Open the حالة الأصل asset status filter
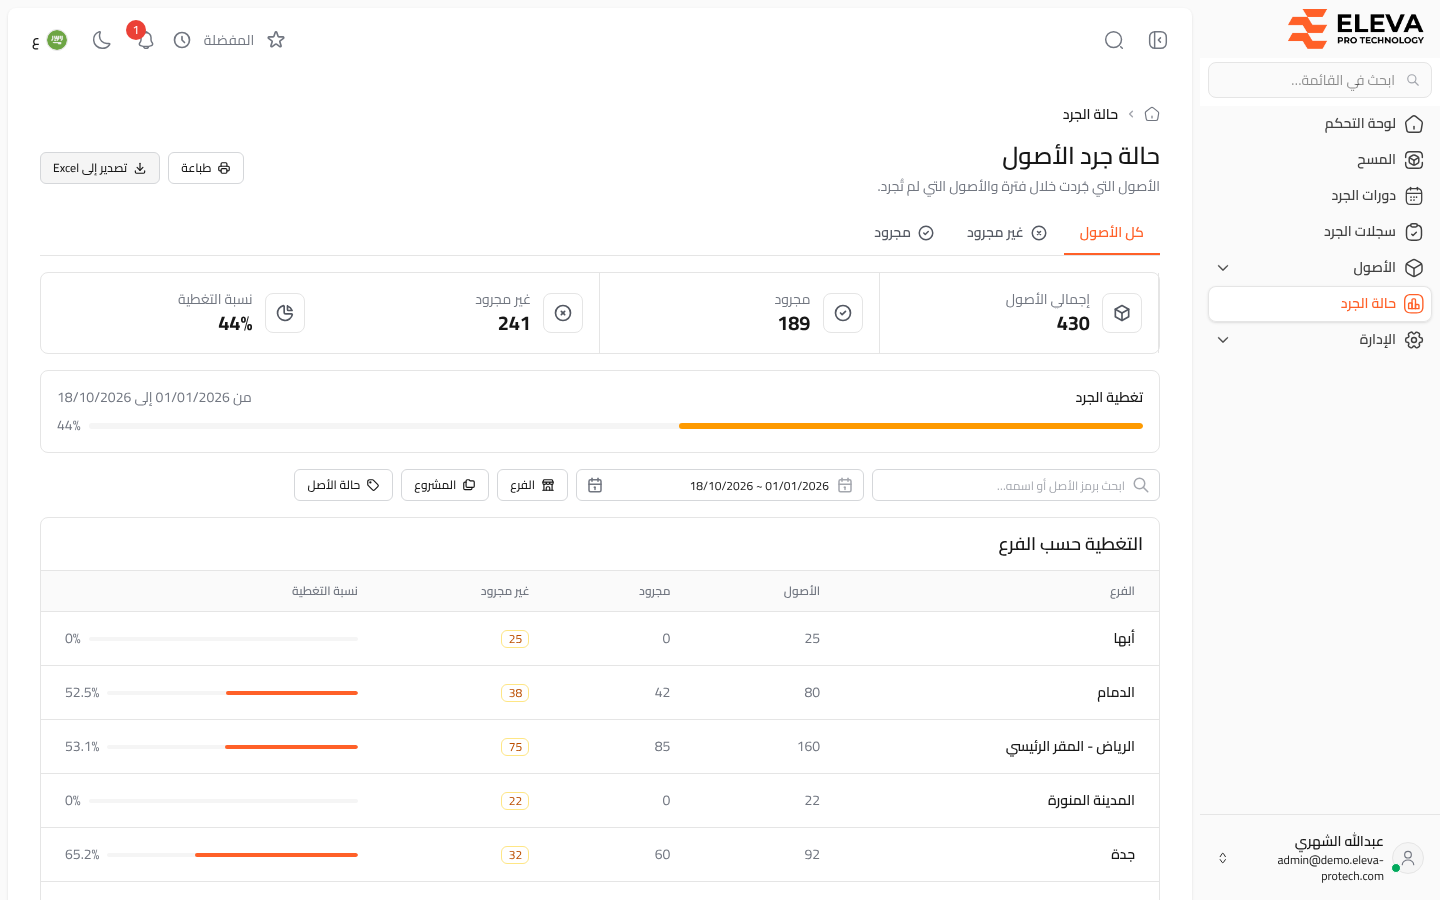The image size is (1440, 900). coord(343,485)
